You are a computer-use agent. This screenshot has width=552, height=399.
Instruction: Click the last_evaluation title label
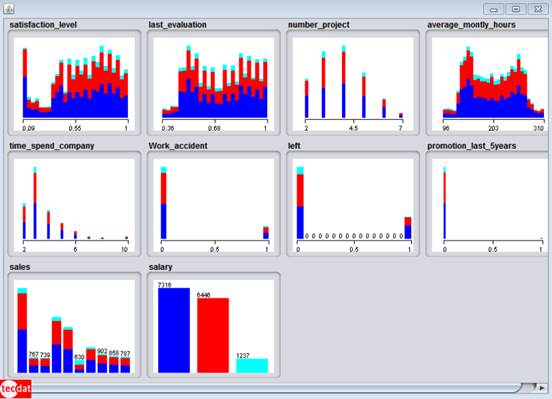[177, 25]
